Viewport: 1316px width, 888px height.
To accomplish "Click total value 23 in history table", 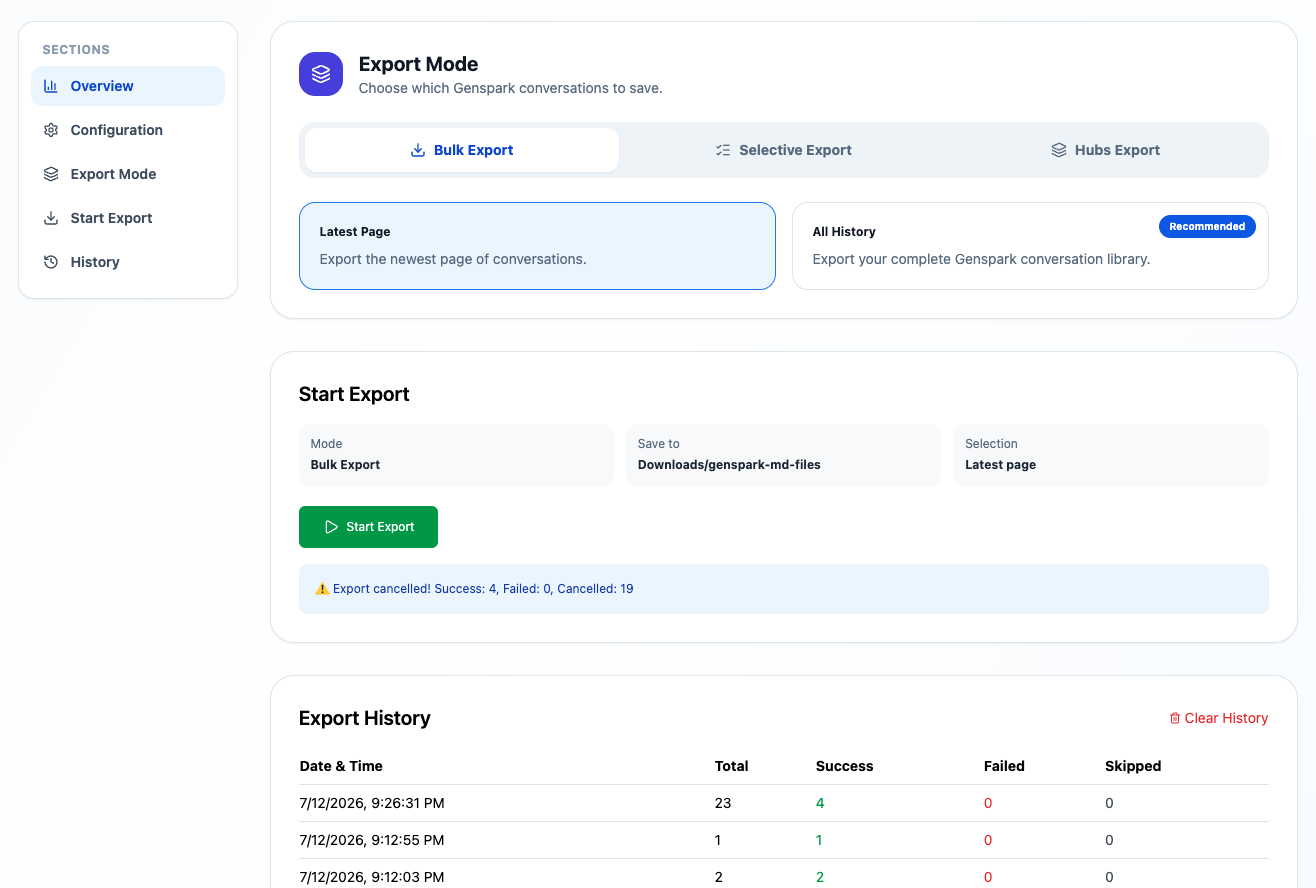I will (x=723, y=803).
